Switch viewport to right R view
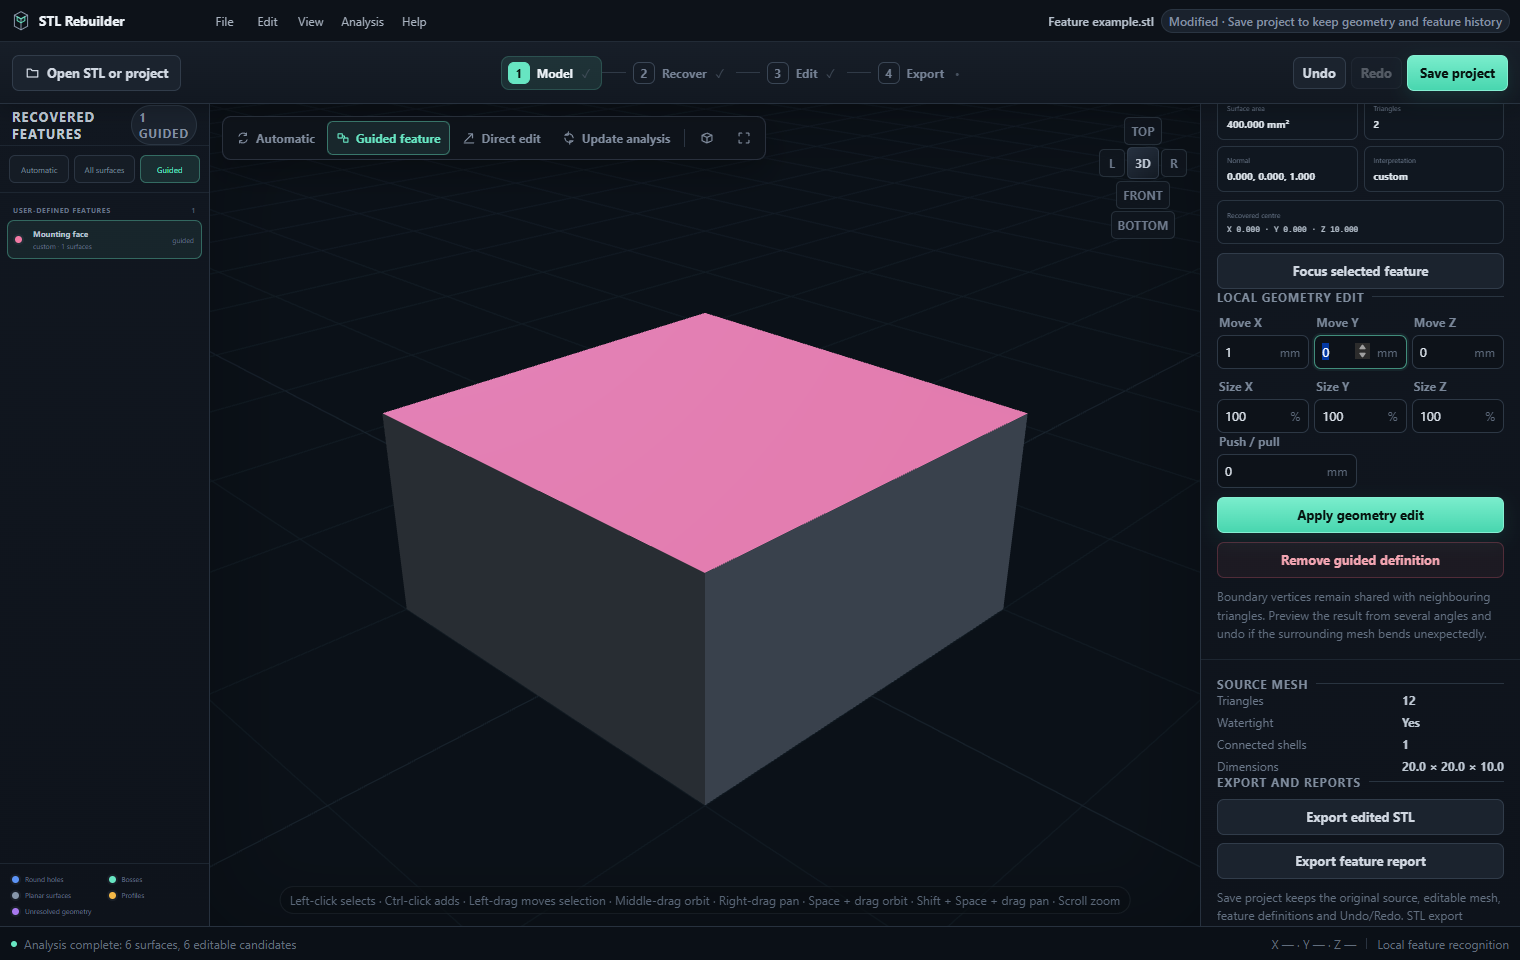This screenshot has height=960, width=1520. point(1174,163)
